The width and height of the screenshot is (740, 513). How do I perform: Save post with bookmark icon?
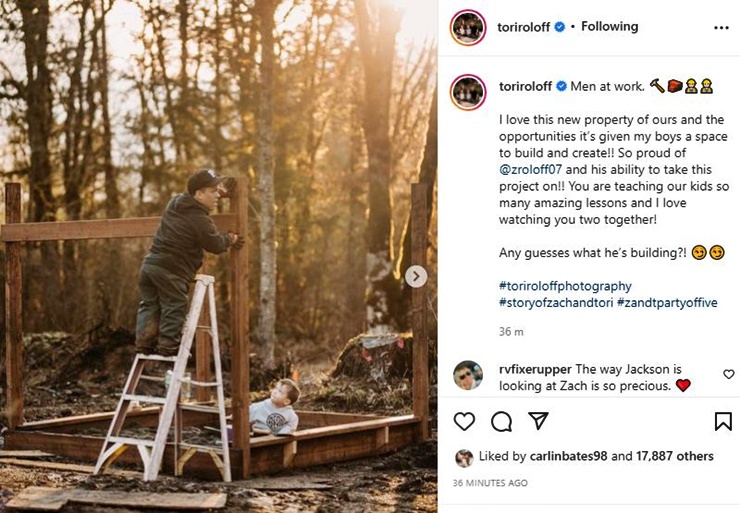coord(723,421)
